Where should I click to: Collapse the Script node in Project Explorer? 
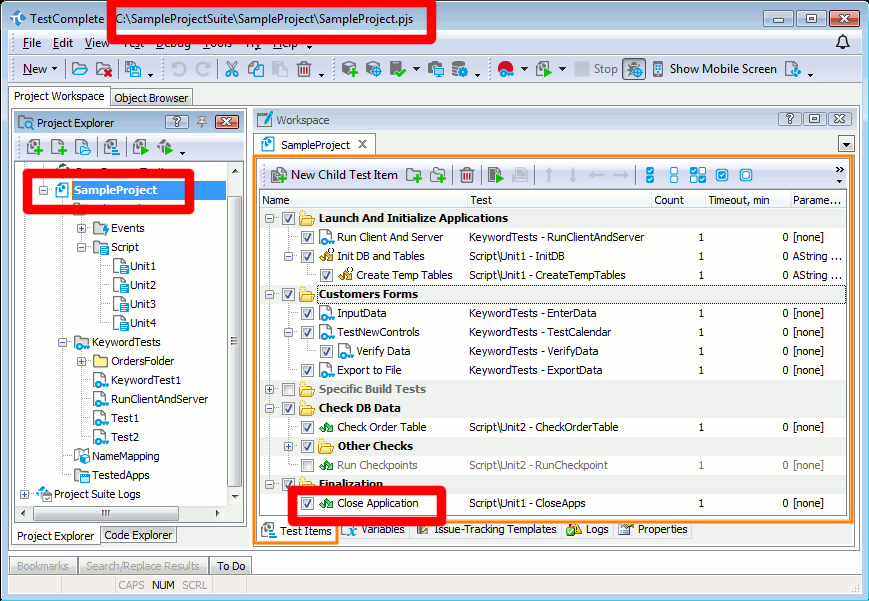pos(82,247)
